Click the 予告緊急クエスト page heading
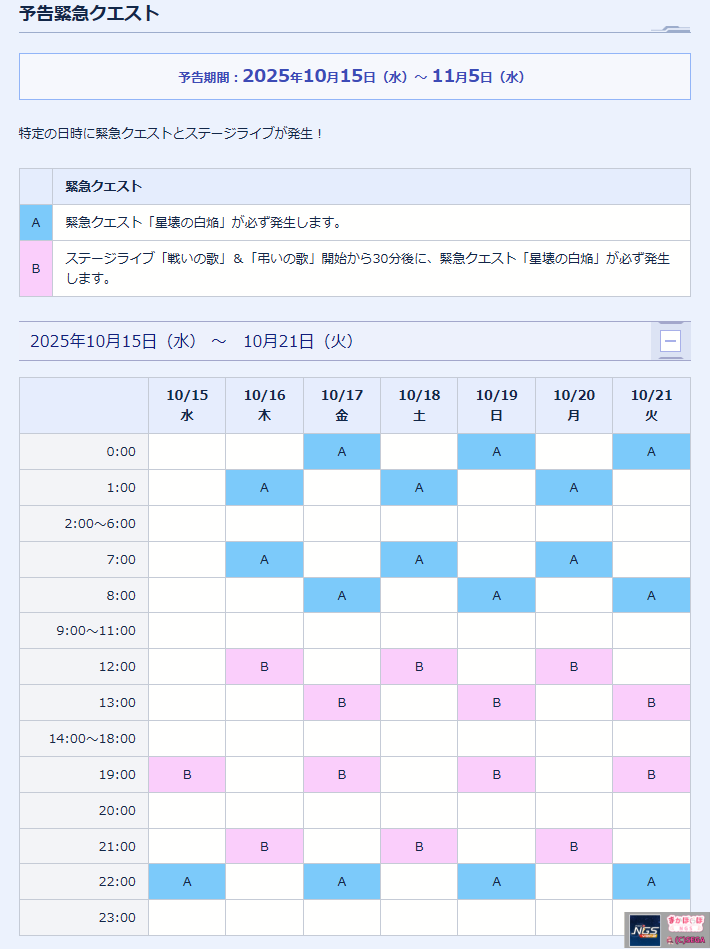The height and width of the screenshot is (949, 710). point(89,14)
